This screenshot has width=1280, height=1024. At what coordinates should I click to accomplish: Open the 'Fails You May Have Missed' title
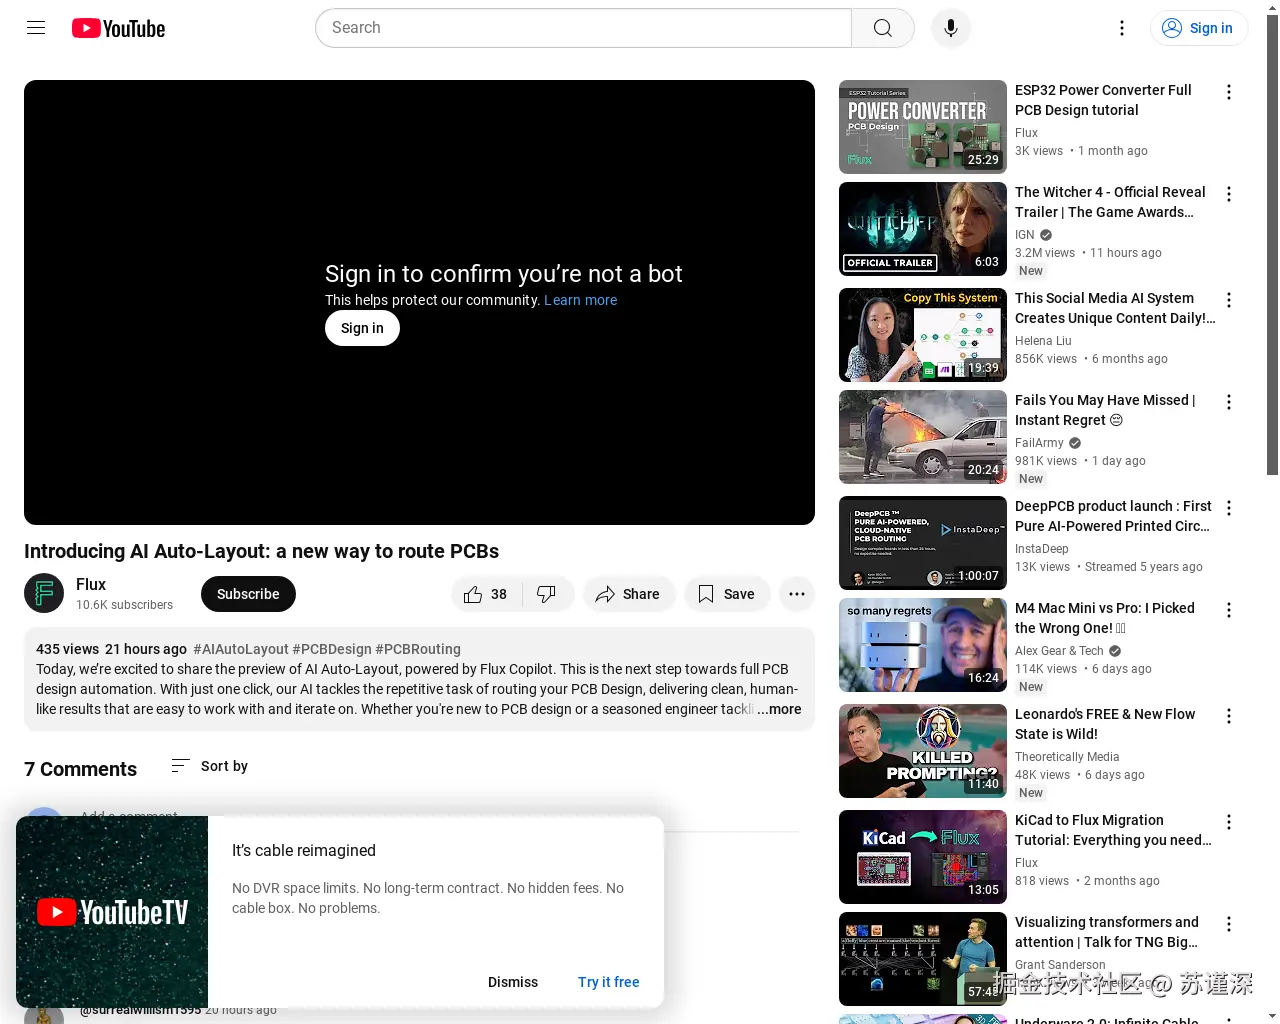(x=1105, y=410)
